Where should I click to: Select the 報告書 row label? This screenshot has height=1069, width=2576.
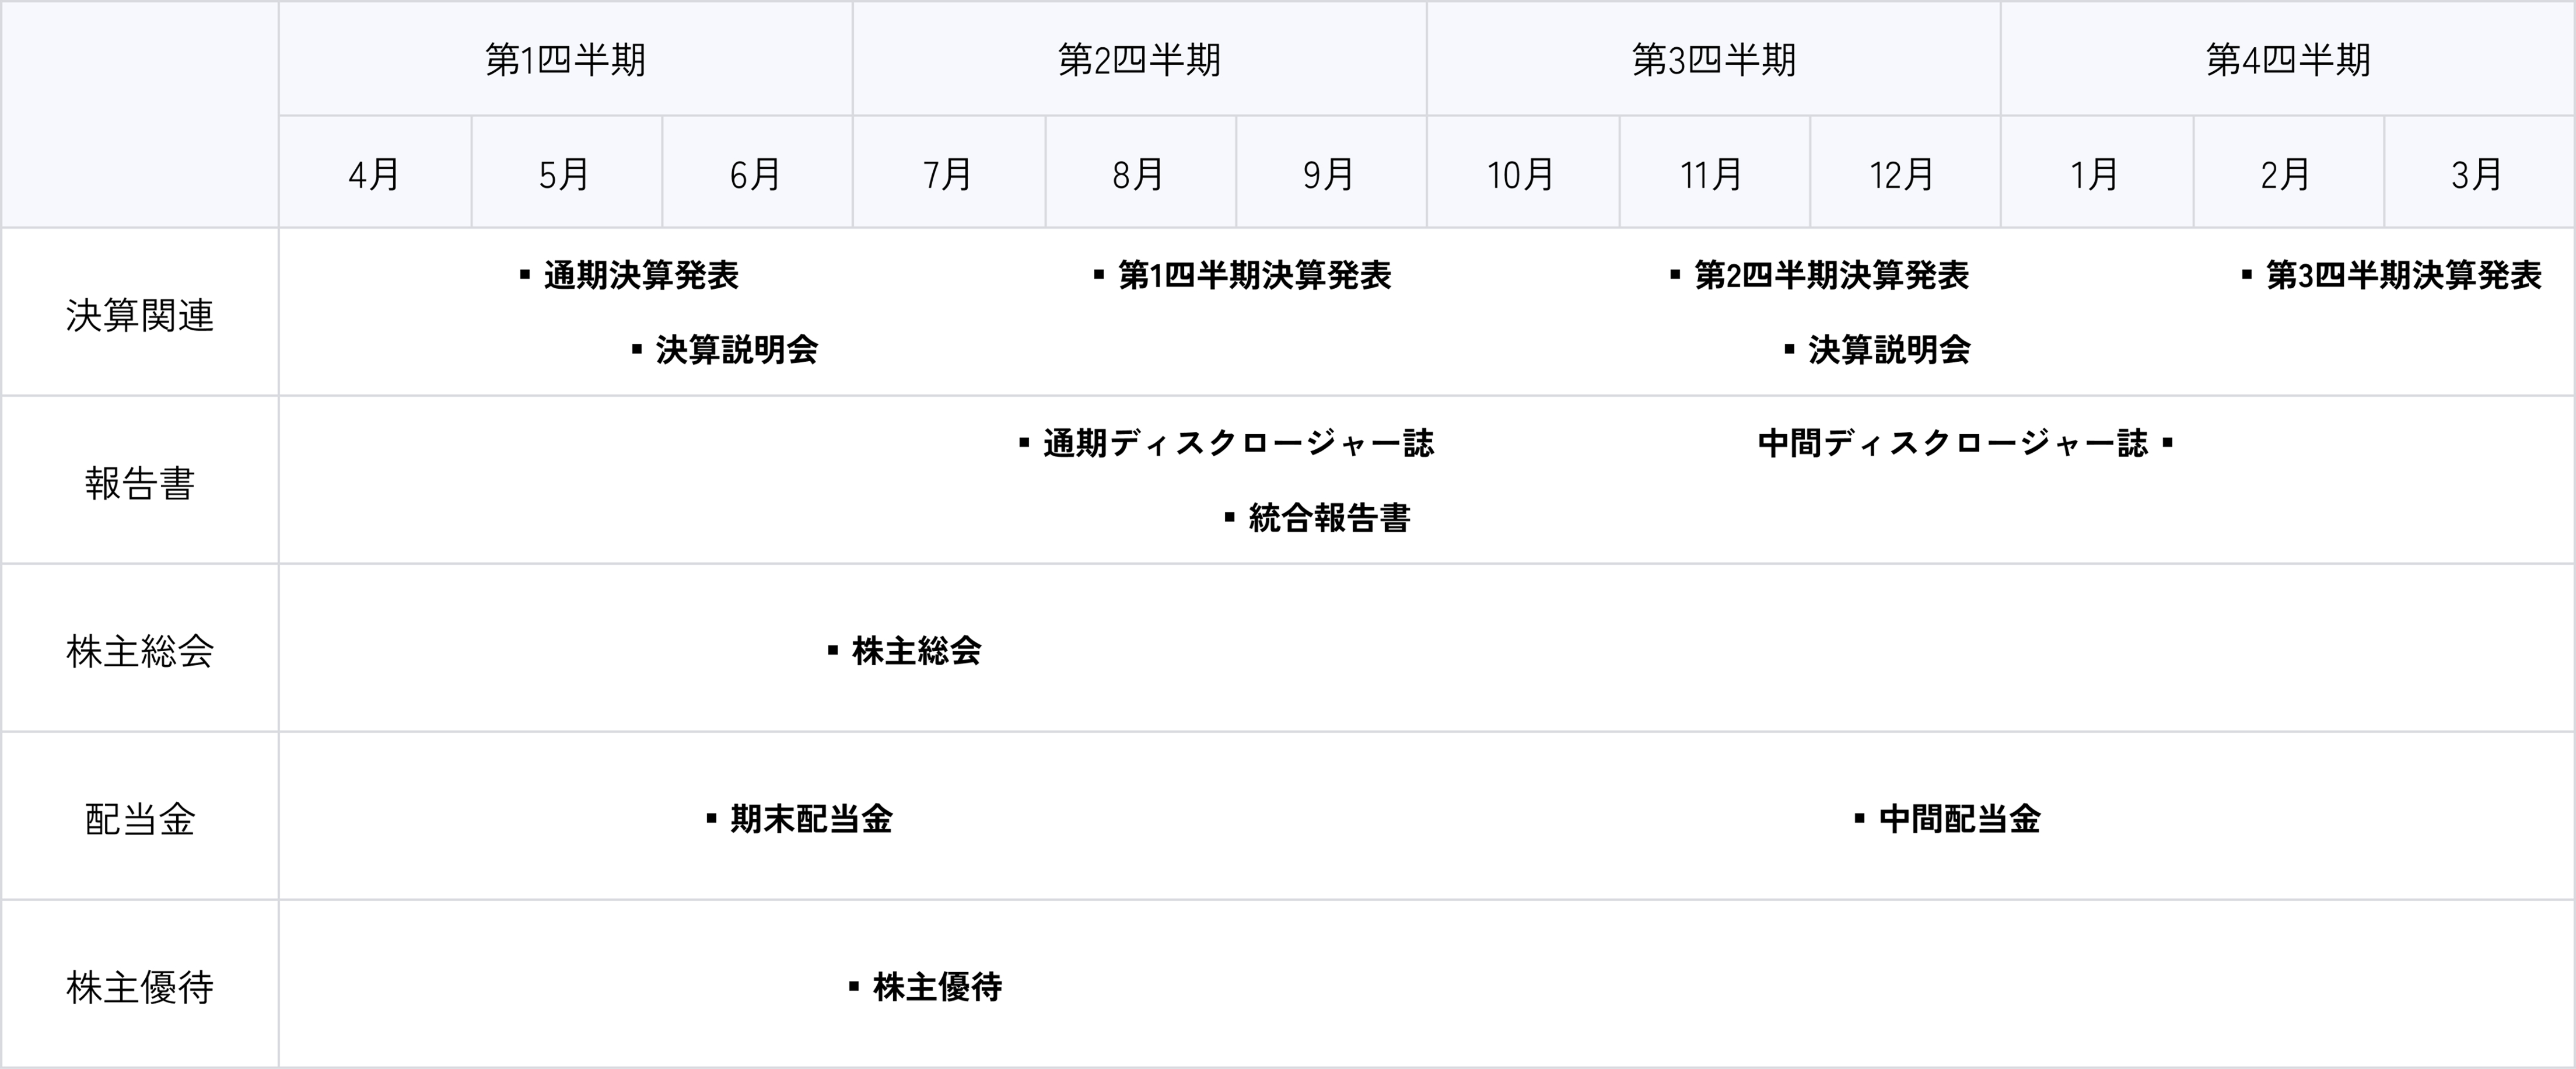140,483
